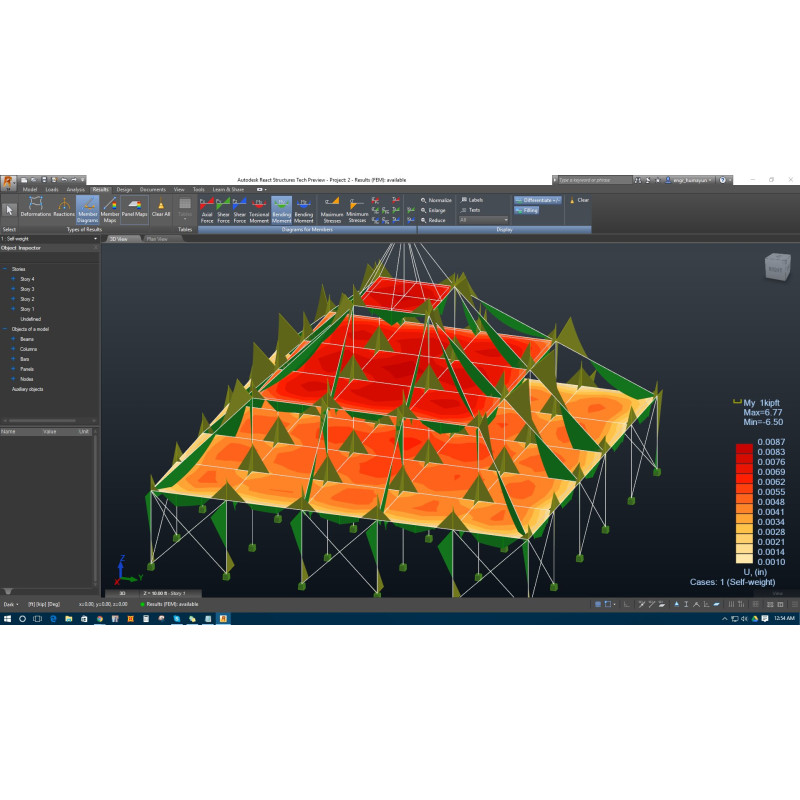Click the Panel Maps icon
The width and height of the screenshot is (800, 800).
point(135,209)
